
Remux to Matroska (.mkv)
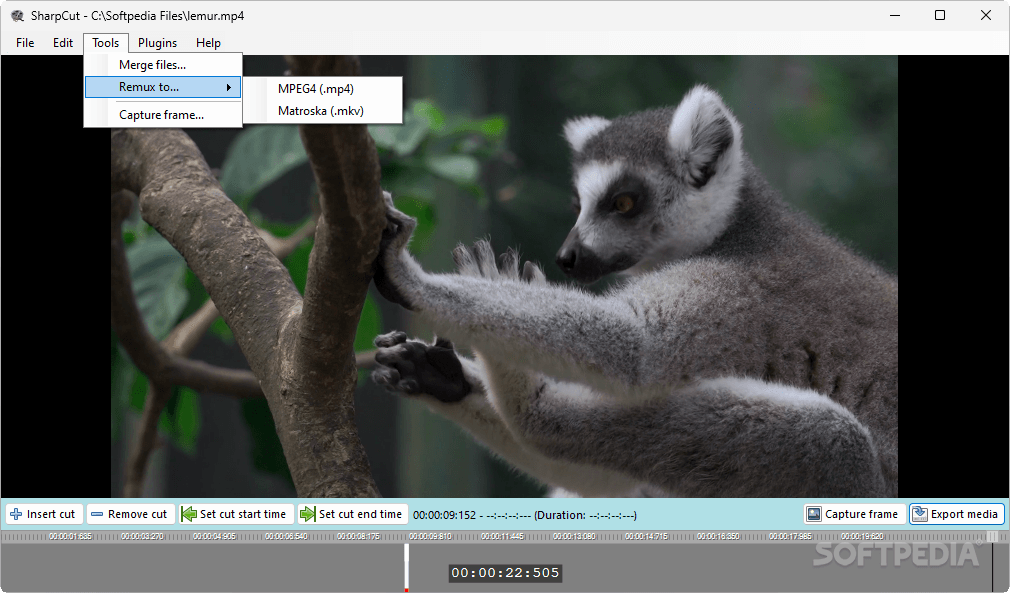[323, 111]
